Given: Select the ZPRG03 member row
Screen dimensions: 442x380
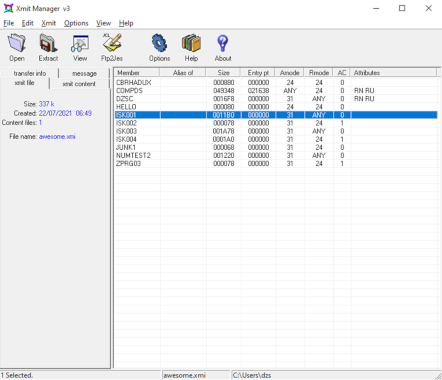Looking at the screenshot, I should [276, 164].
